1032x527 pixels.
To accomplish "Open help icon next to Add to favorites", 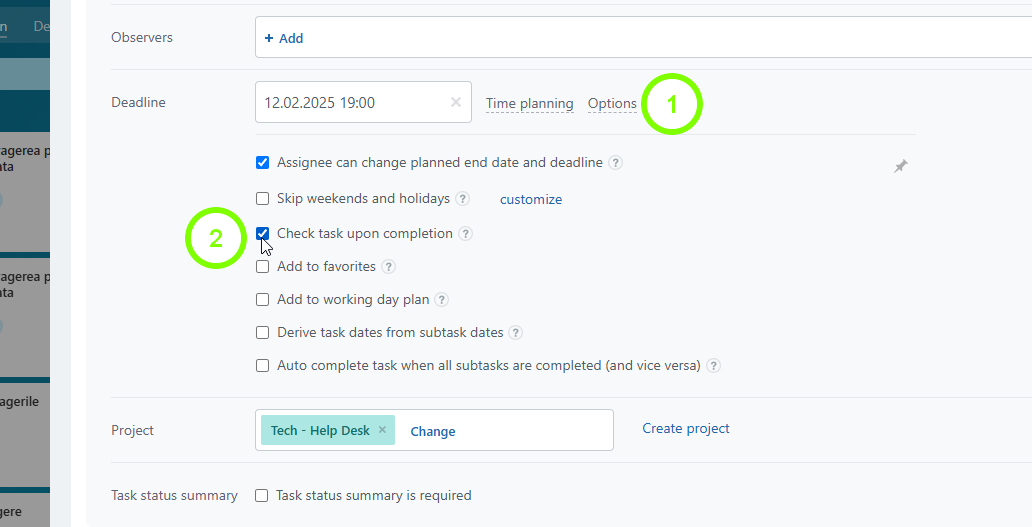I will click(388, 266).
